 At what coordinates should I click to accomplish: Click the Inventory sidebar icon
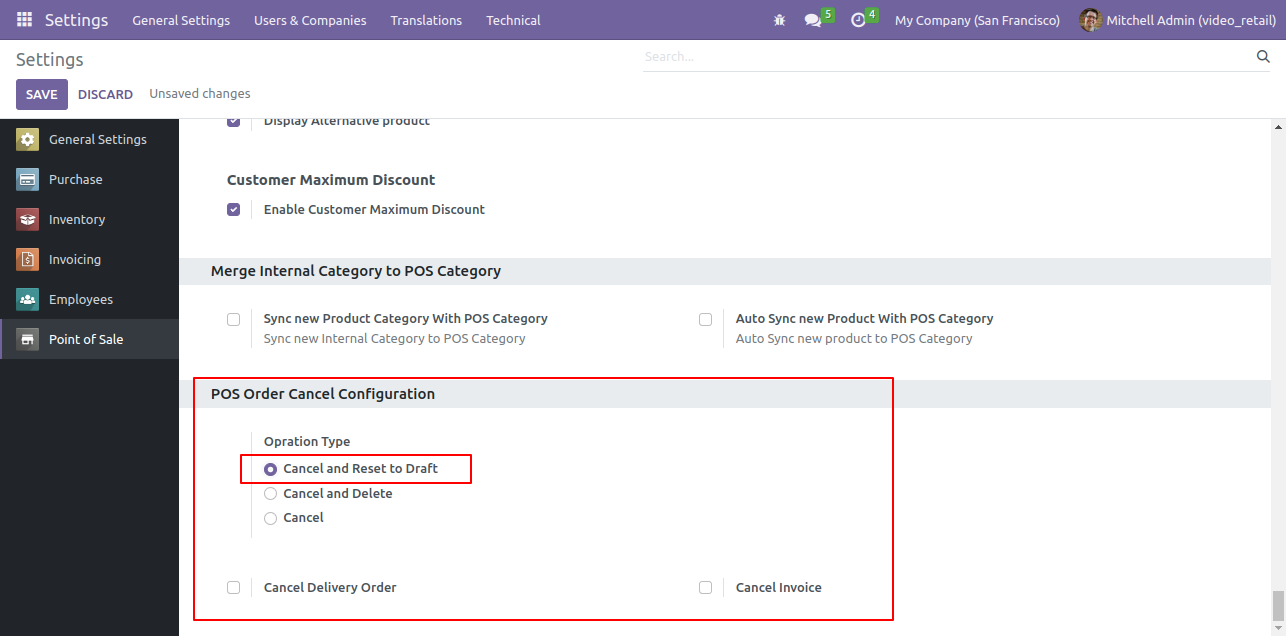pyautogui.click(x=27, y=219)
